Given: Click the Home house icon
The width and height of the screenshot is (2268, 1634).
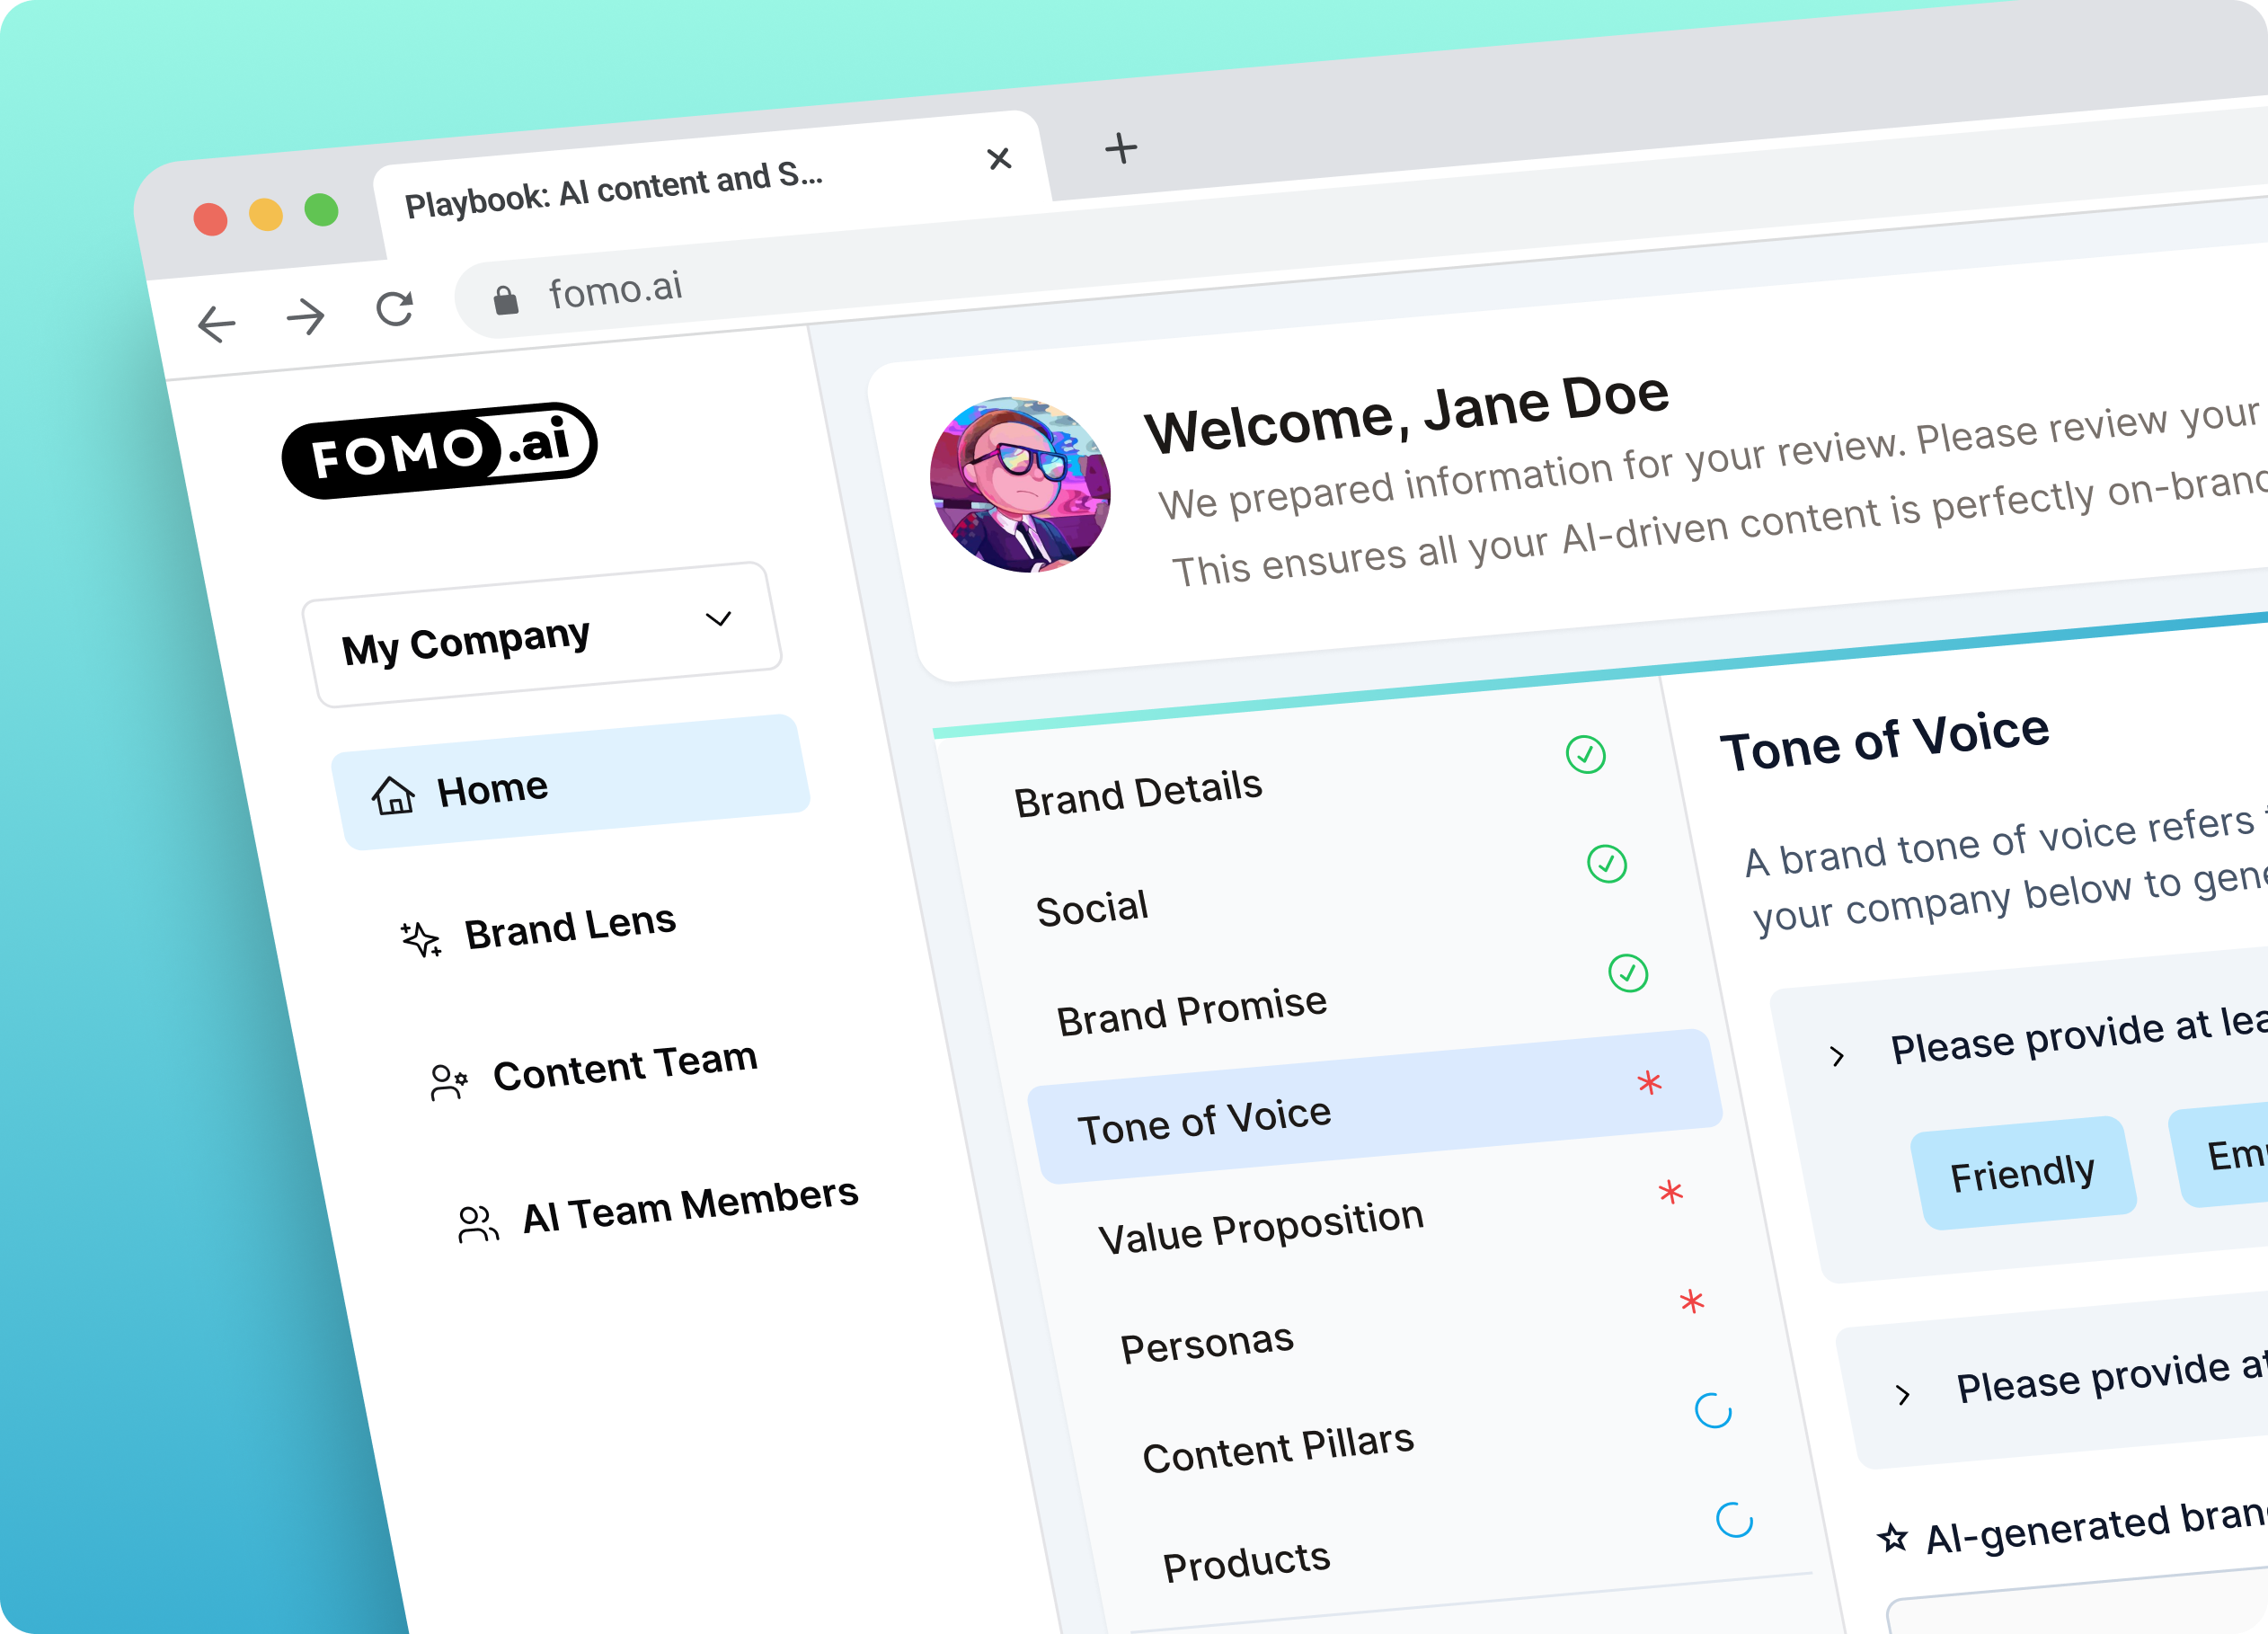Looking at the screenshot, I should pos(393,796).
